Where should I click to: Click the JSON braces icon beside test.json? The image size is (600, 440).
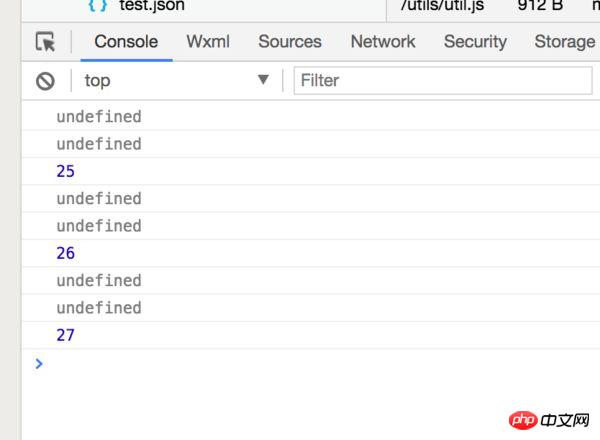tap(98, 5)
